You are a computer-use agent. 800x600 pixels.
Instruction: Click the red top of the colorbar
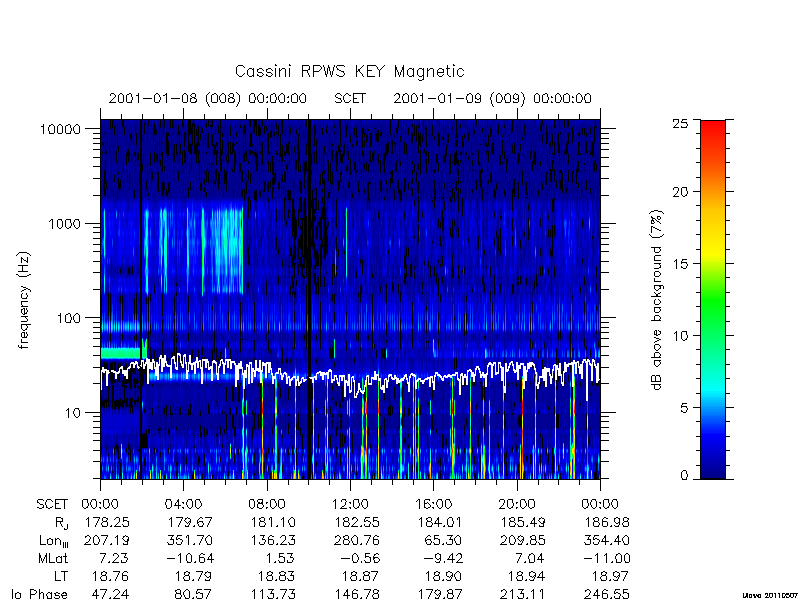tap(713, 130)
